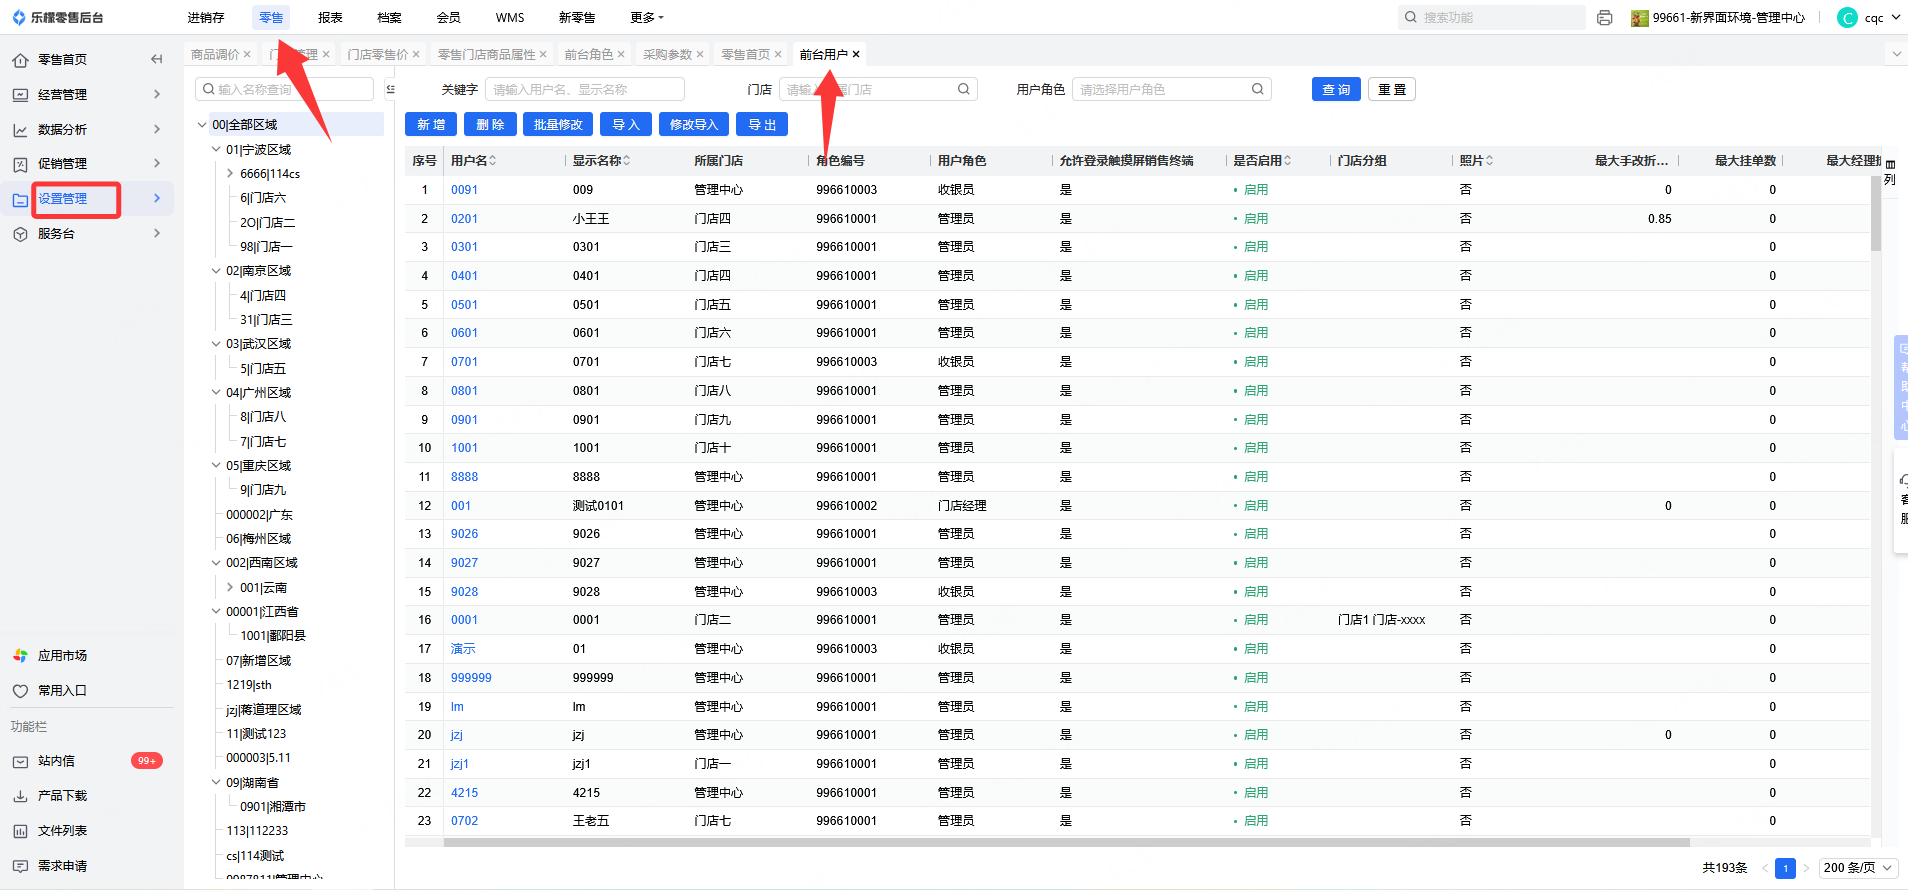Click the 关键字 keyword input field
This screenshot has width=1908, height=890.
click(584, 90)
